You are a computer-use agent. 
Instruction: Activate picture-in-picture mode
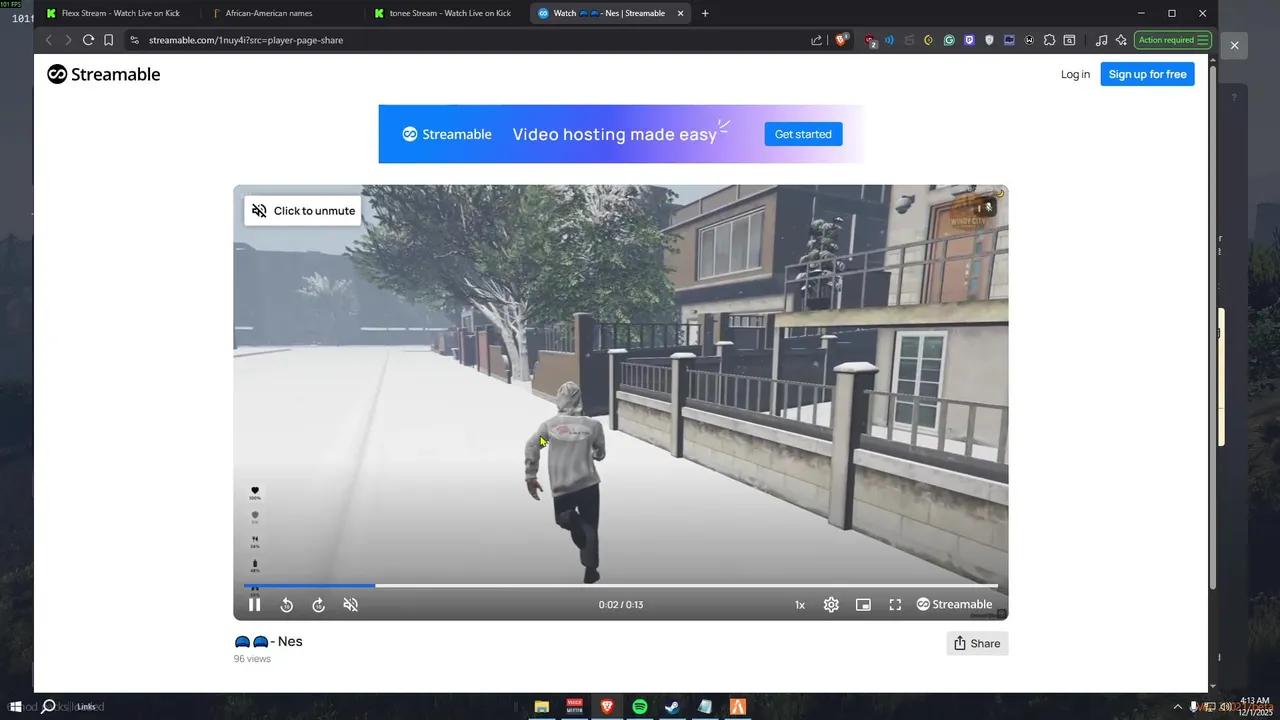(x=863, y=604)
